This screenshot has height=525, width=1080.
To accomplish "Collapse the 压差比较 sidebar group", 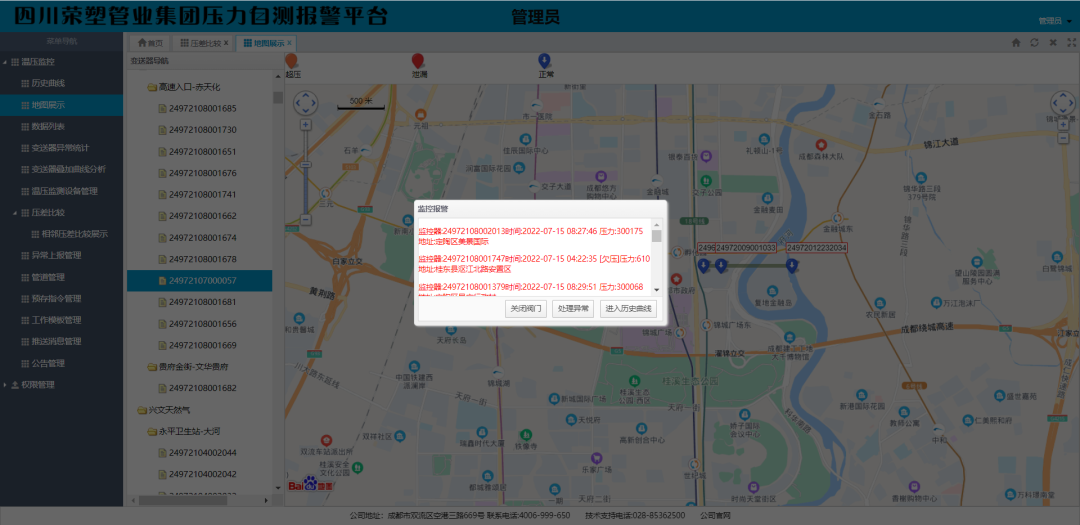I will pos(15,212).
